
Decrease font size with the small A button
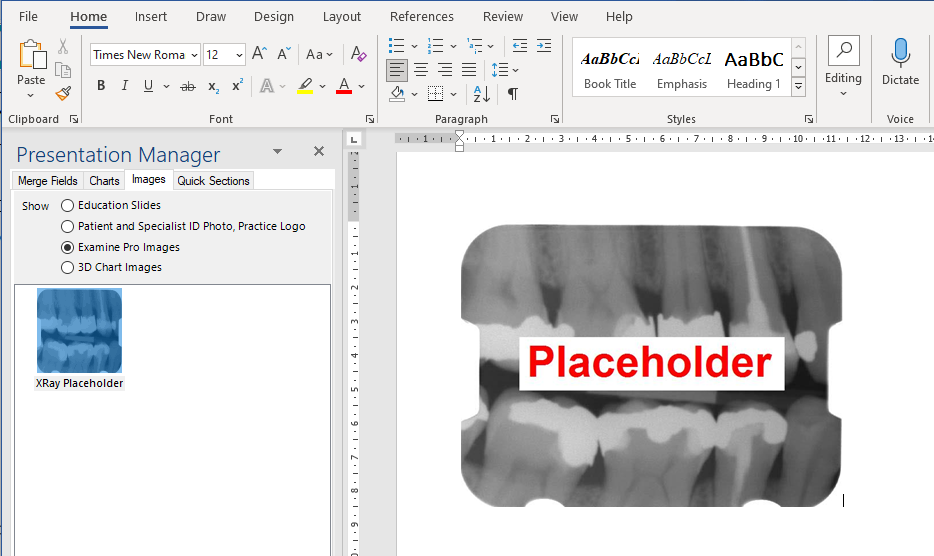284,54
